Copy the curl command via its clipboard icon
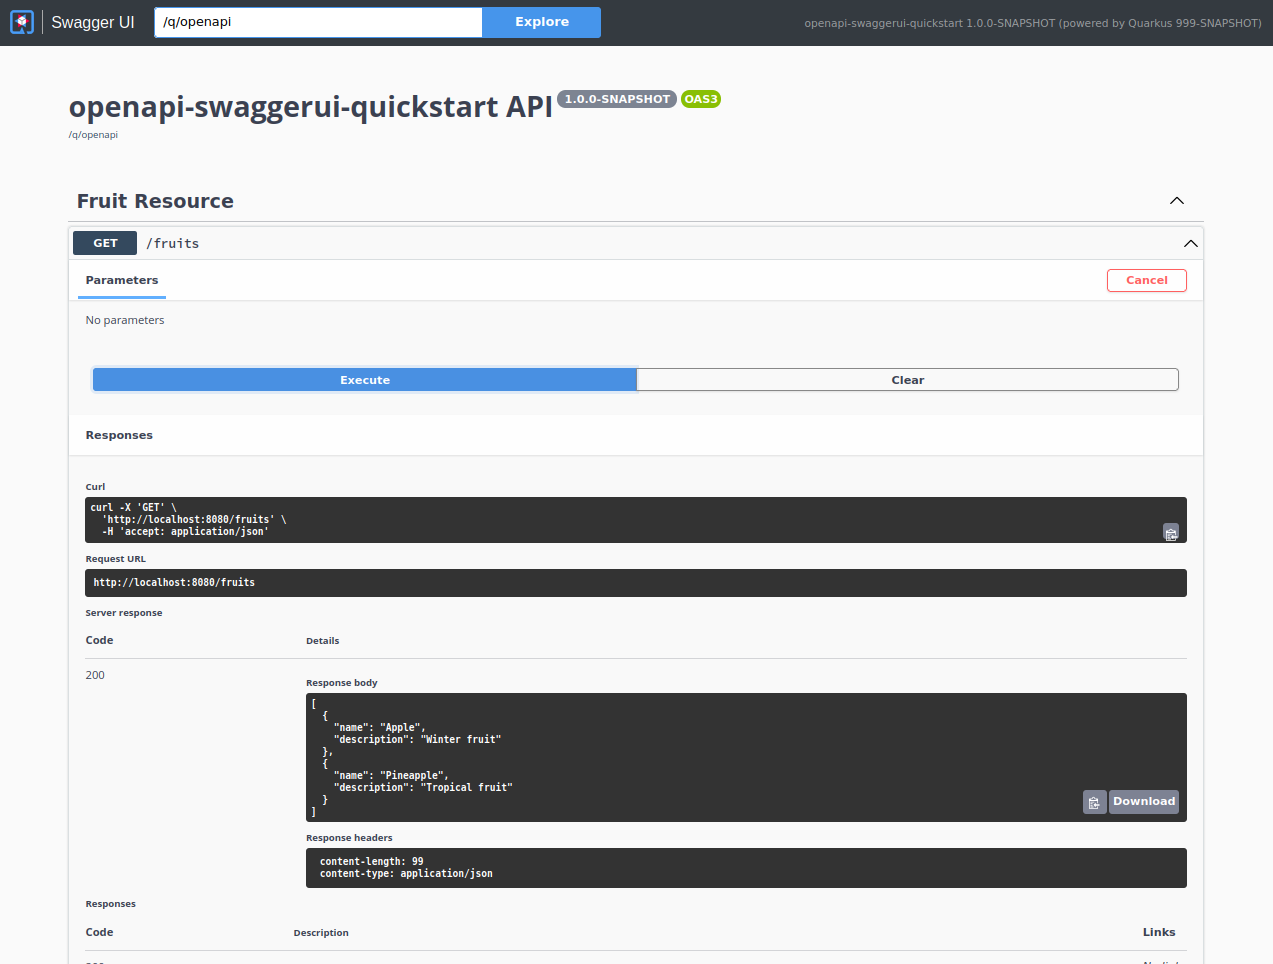Viewport: 1273px width, 964px height. coord(1170,533)
